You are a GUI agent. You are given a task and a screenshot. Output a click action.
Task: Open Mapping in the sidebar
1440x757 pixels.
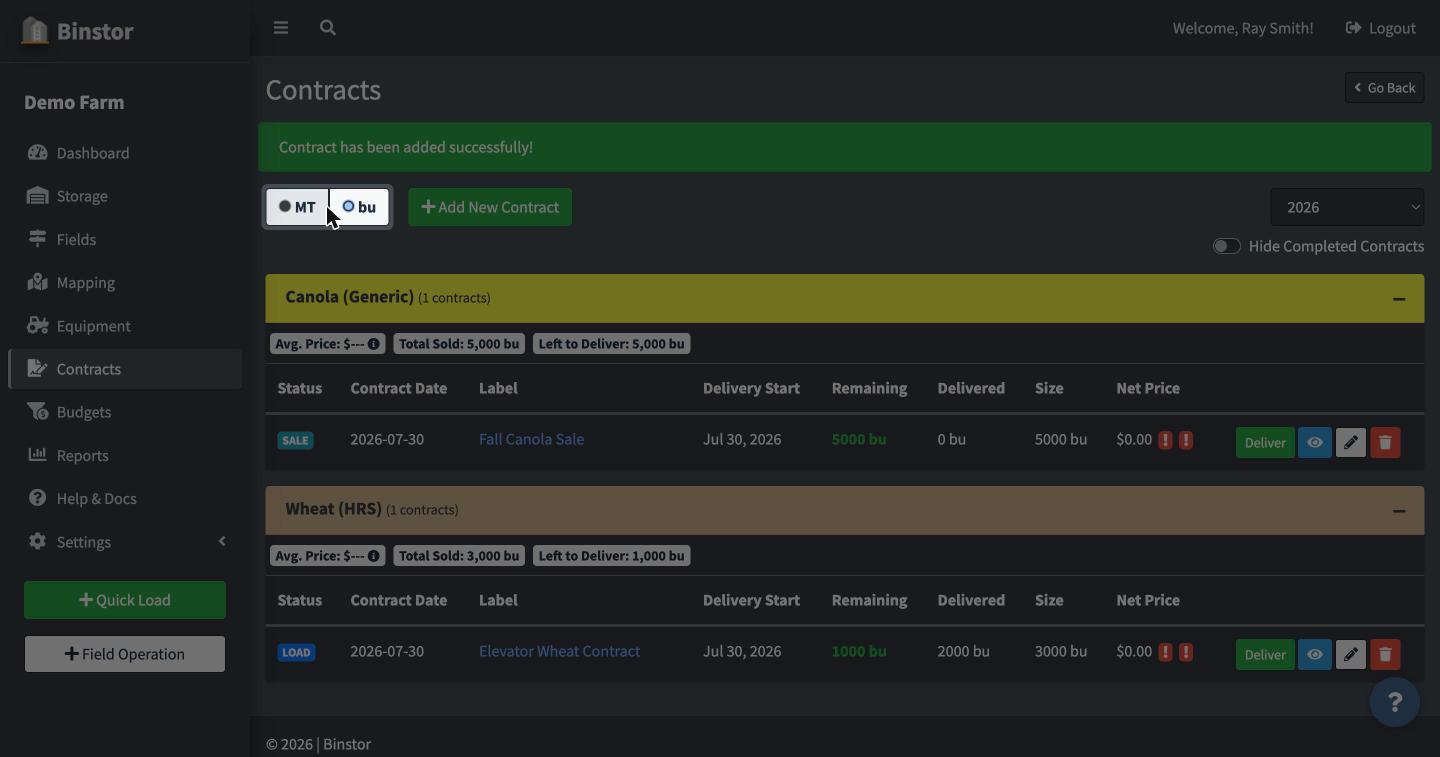coord(125,282)
